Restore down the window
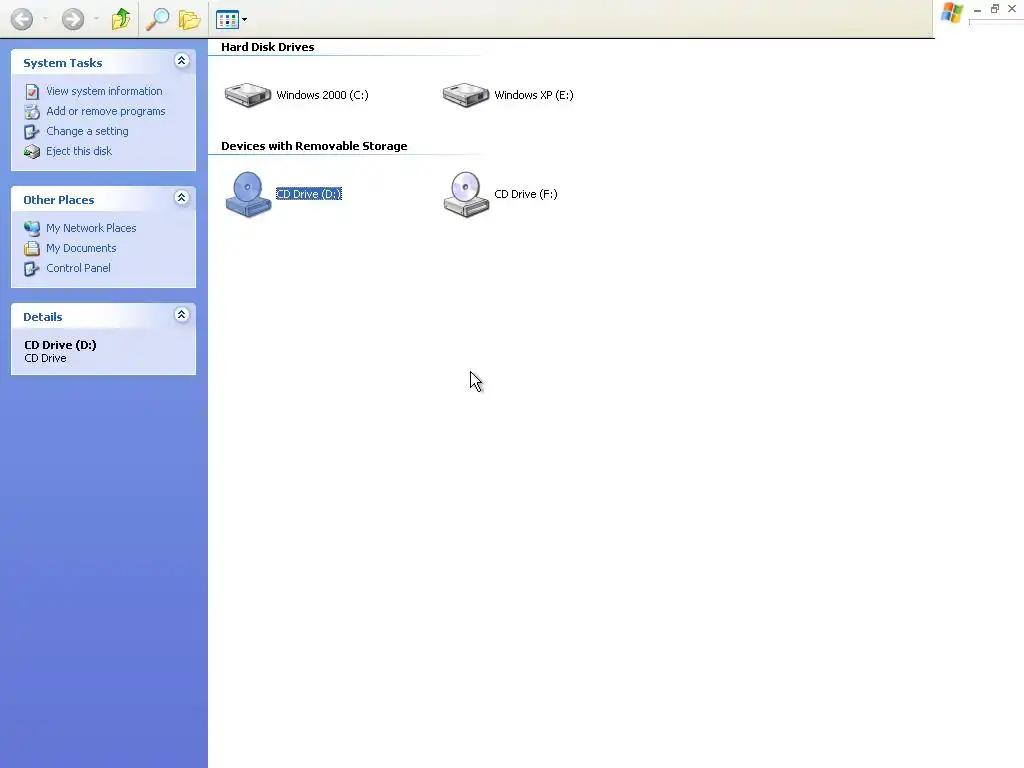 click(x=995, y=8)
